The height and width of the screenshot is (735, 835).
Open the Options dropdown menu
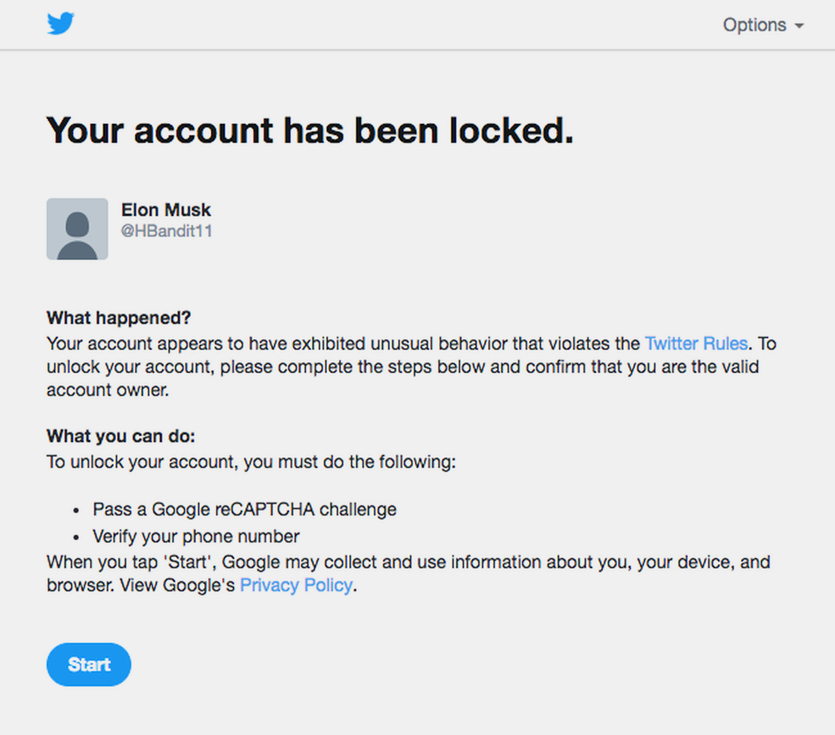point(754,25)
